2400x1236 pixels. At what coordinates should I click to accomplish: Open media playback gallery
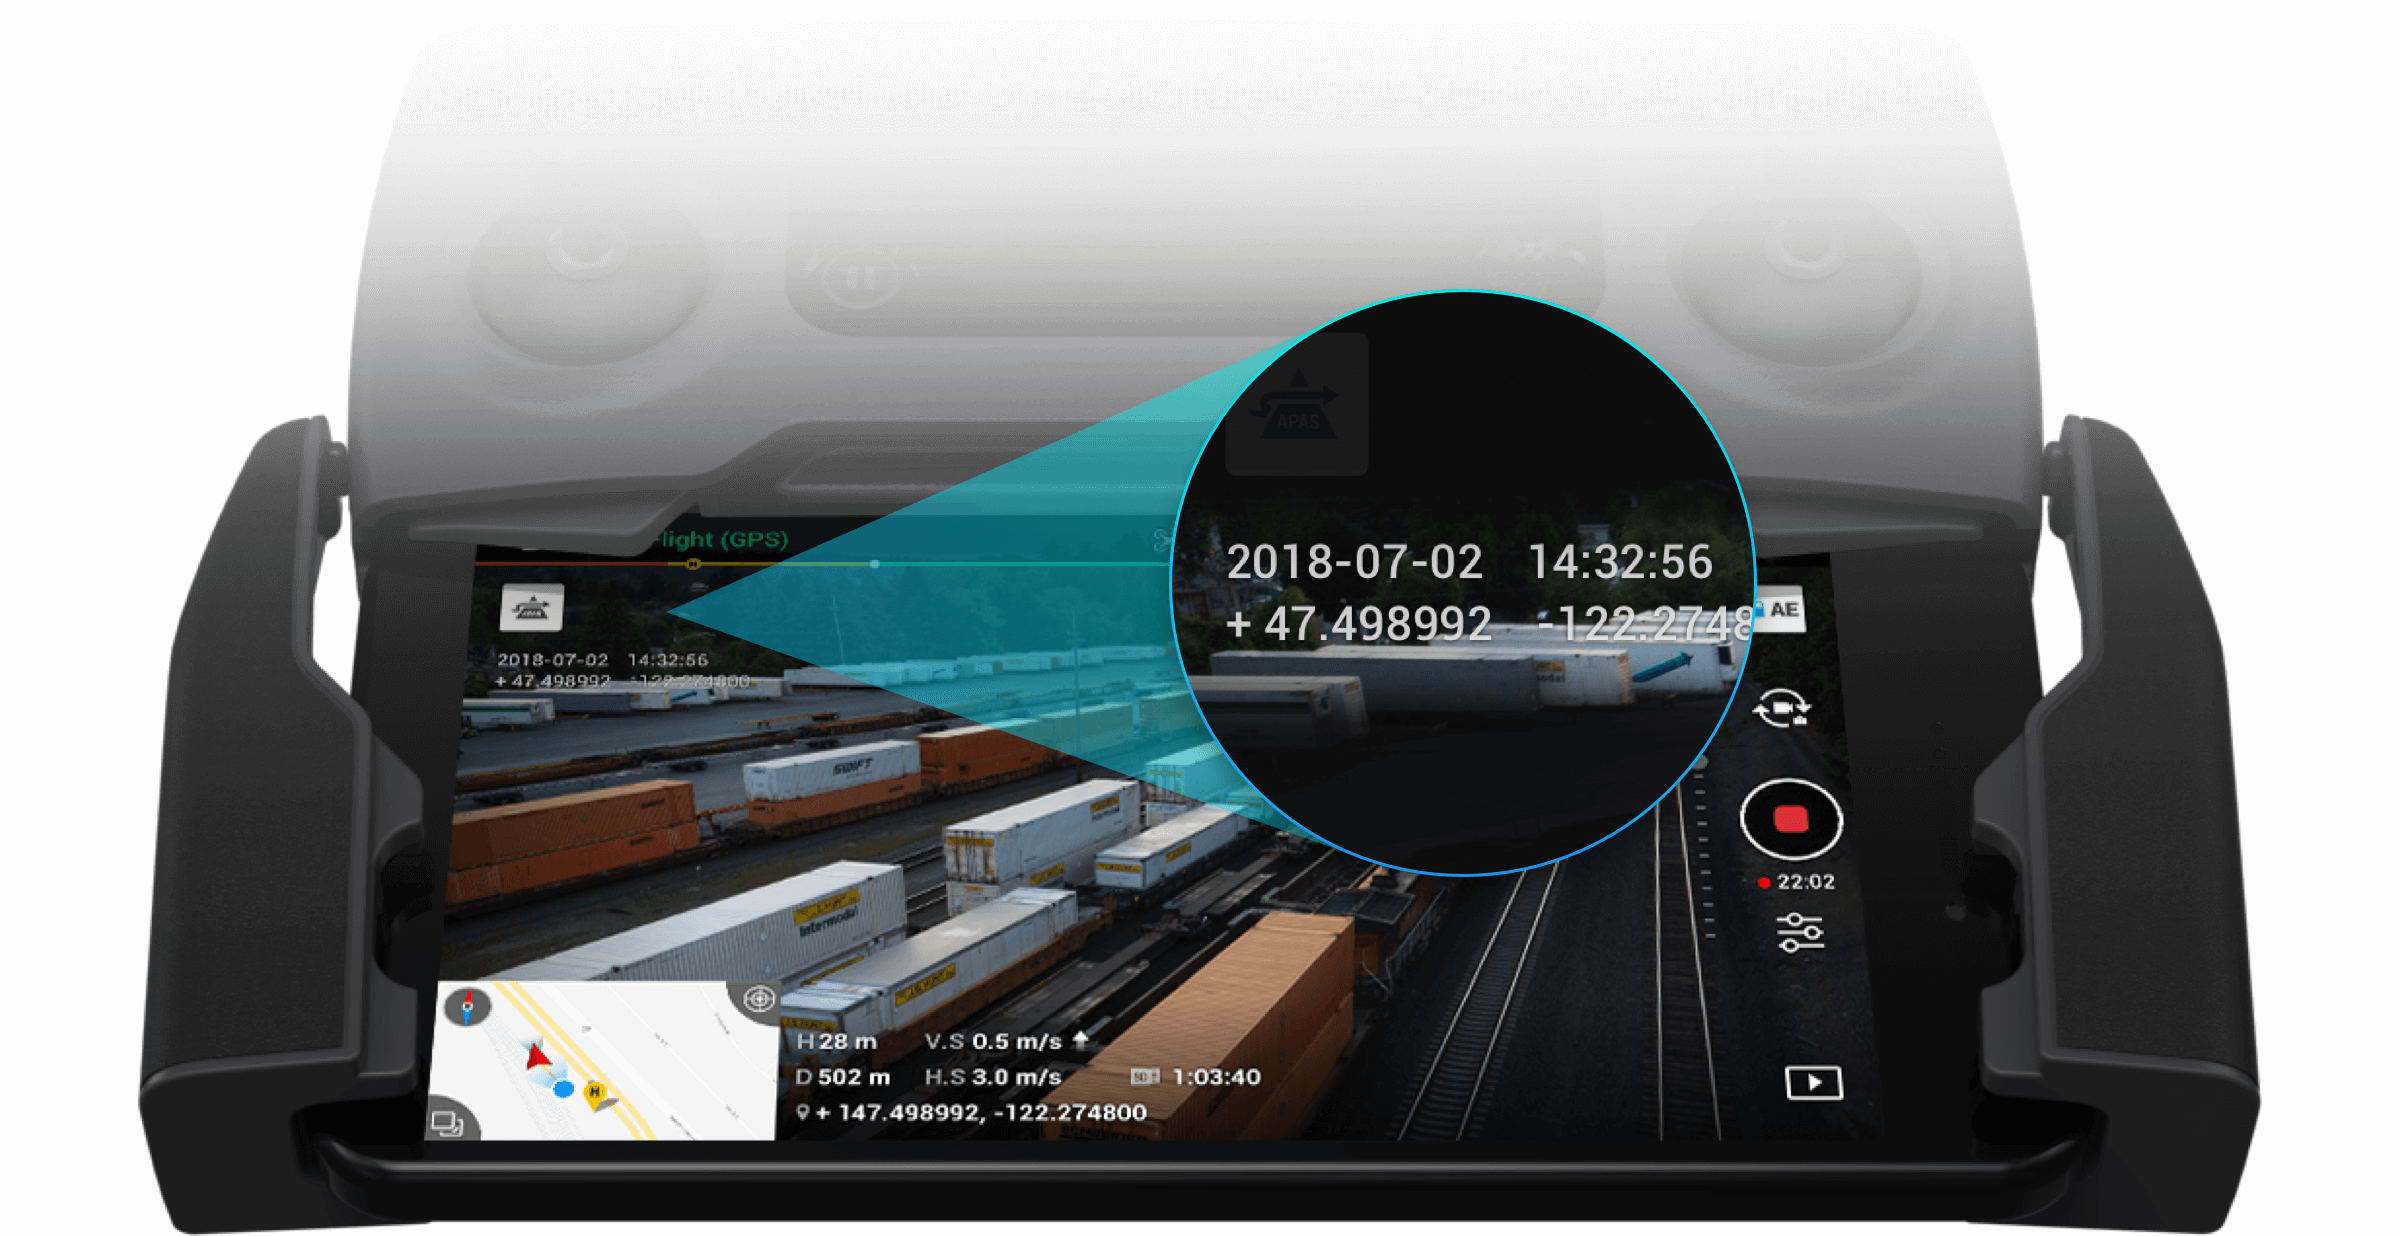point(1813,1082)
